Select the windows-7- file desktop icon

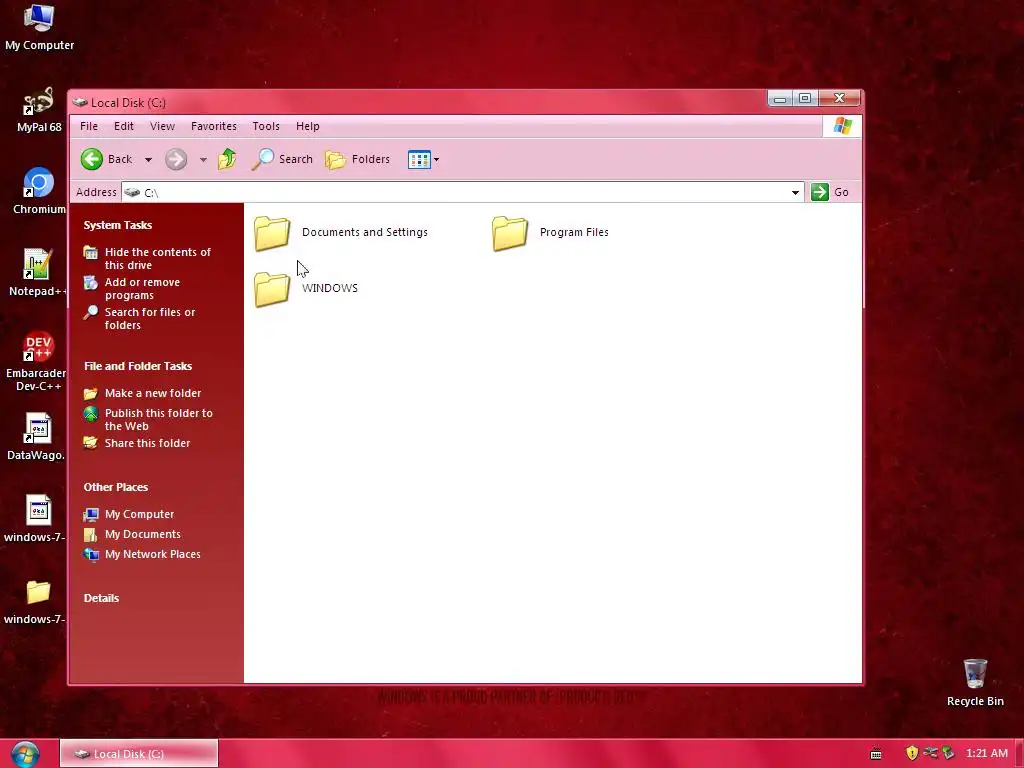36,519
